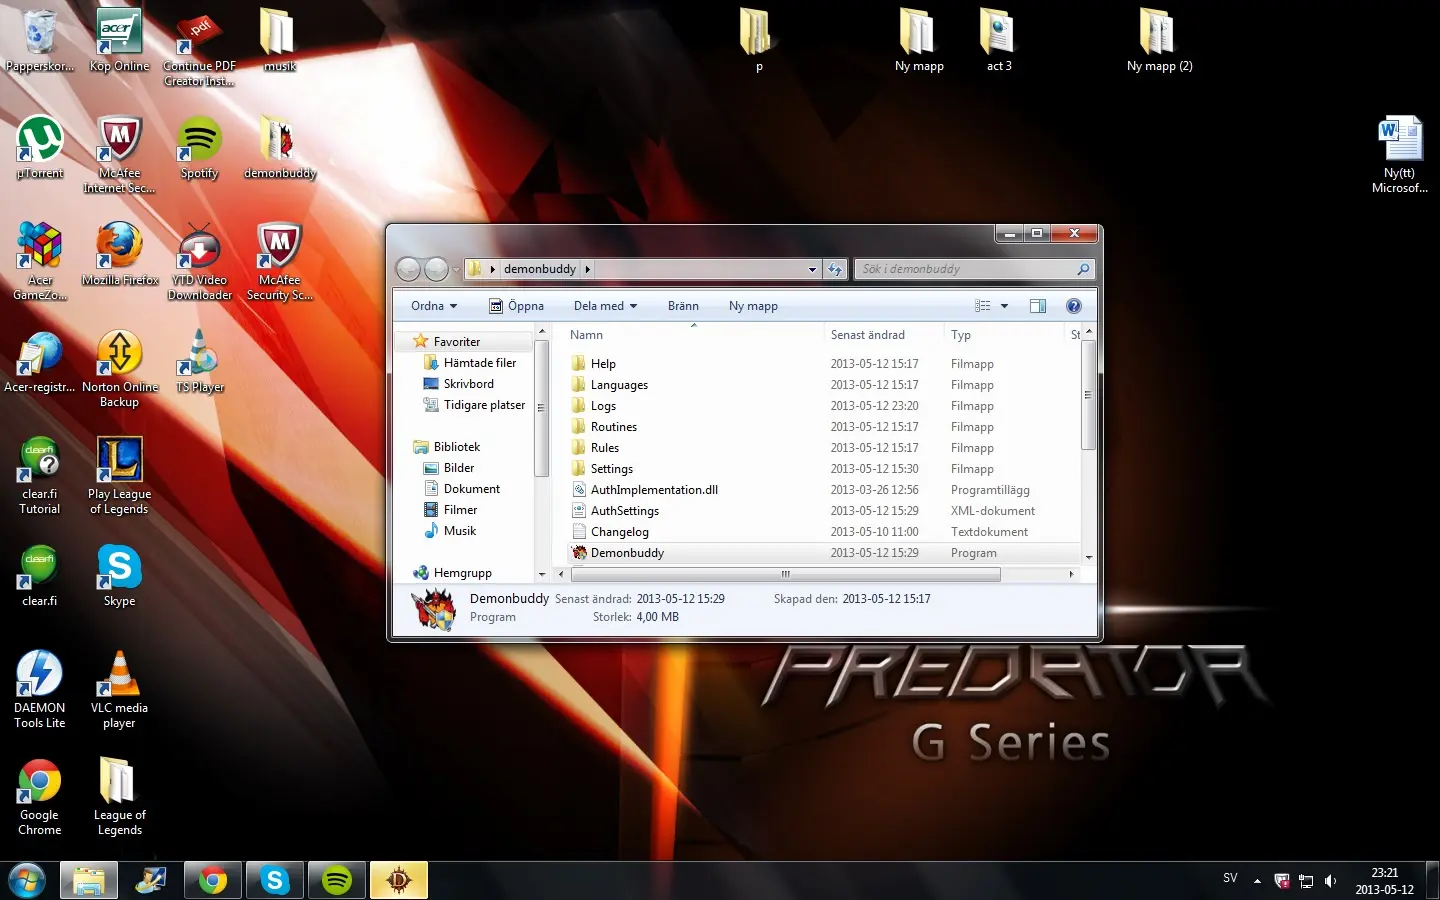The image size is (1440, 900).
Task: Click the Öppna toolbar button
Action: click(x=516, y=306)
